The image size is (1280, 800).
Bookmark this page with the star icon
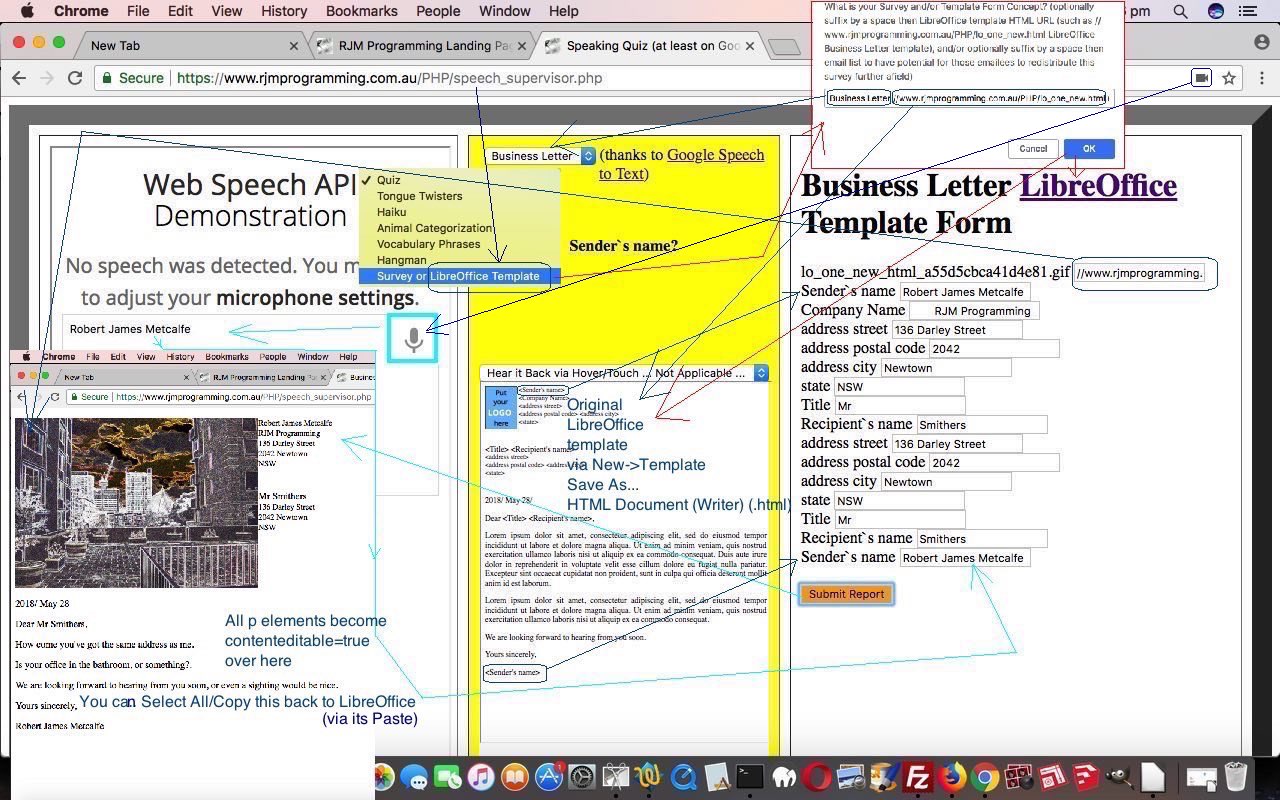pos(1229,78)
